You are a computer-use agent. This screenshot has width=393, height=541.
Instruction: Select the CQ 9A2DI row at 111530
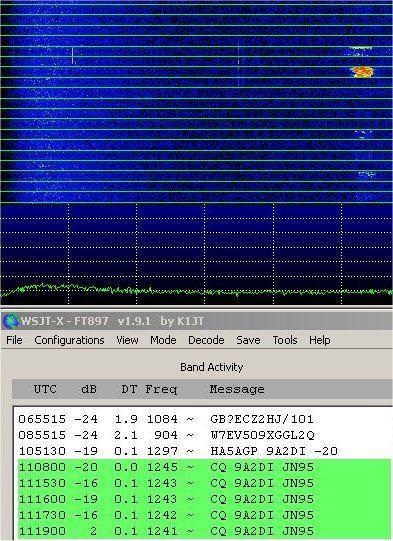204,483
